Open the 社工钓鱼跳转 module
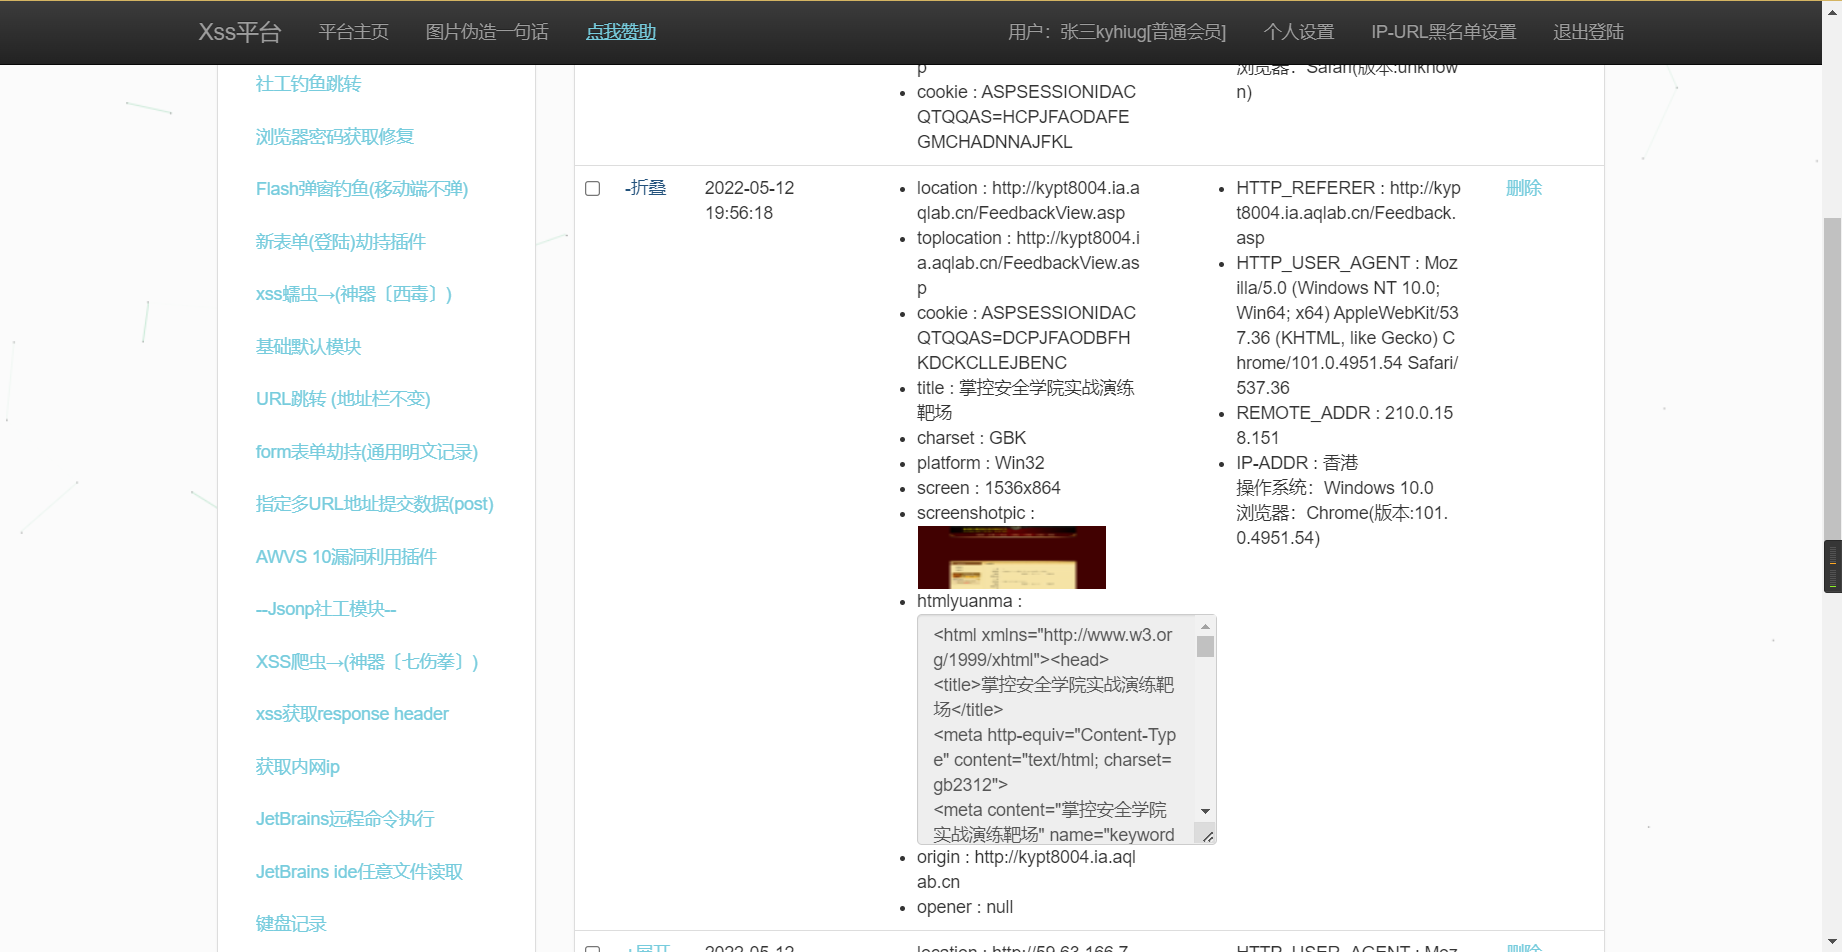The image size is (1842, 952). coord(309,84)
